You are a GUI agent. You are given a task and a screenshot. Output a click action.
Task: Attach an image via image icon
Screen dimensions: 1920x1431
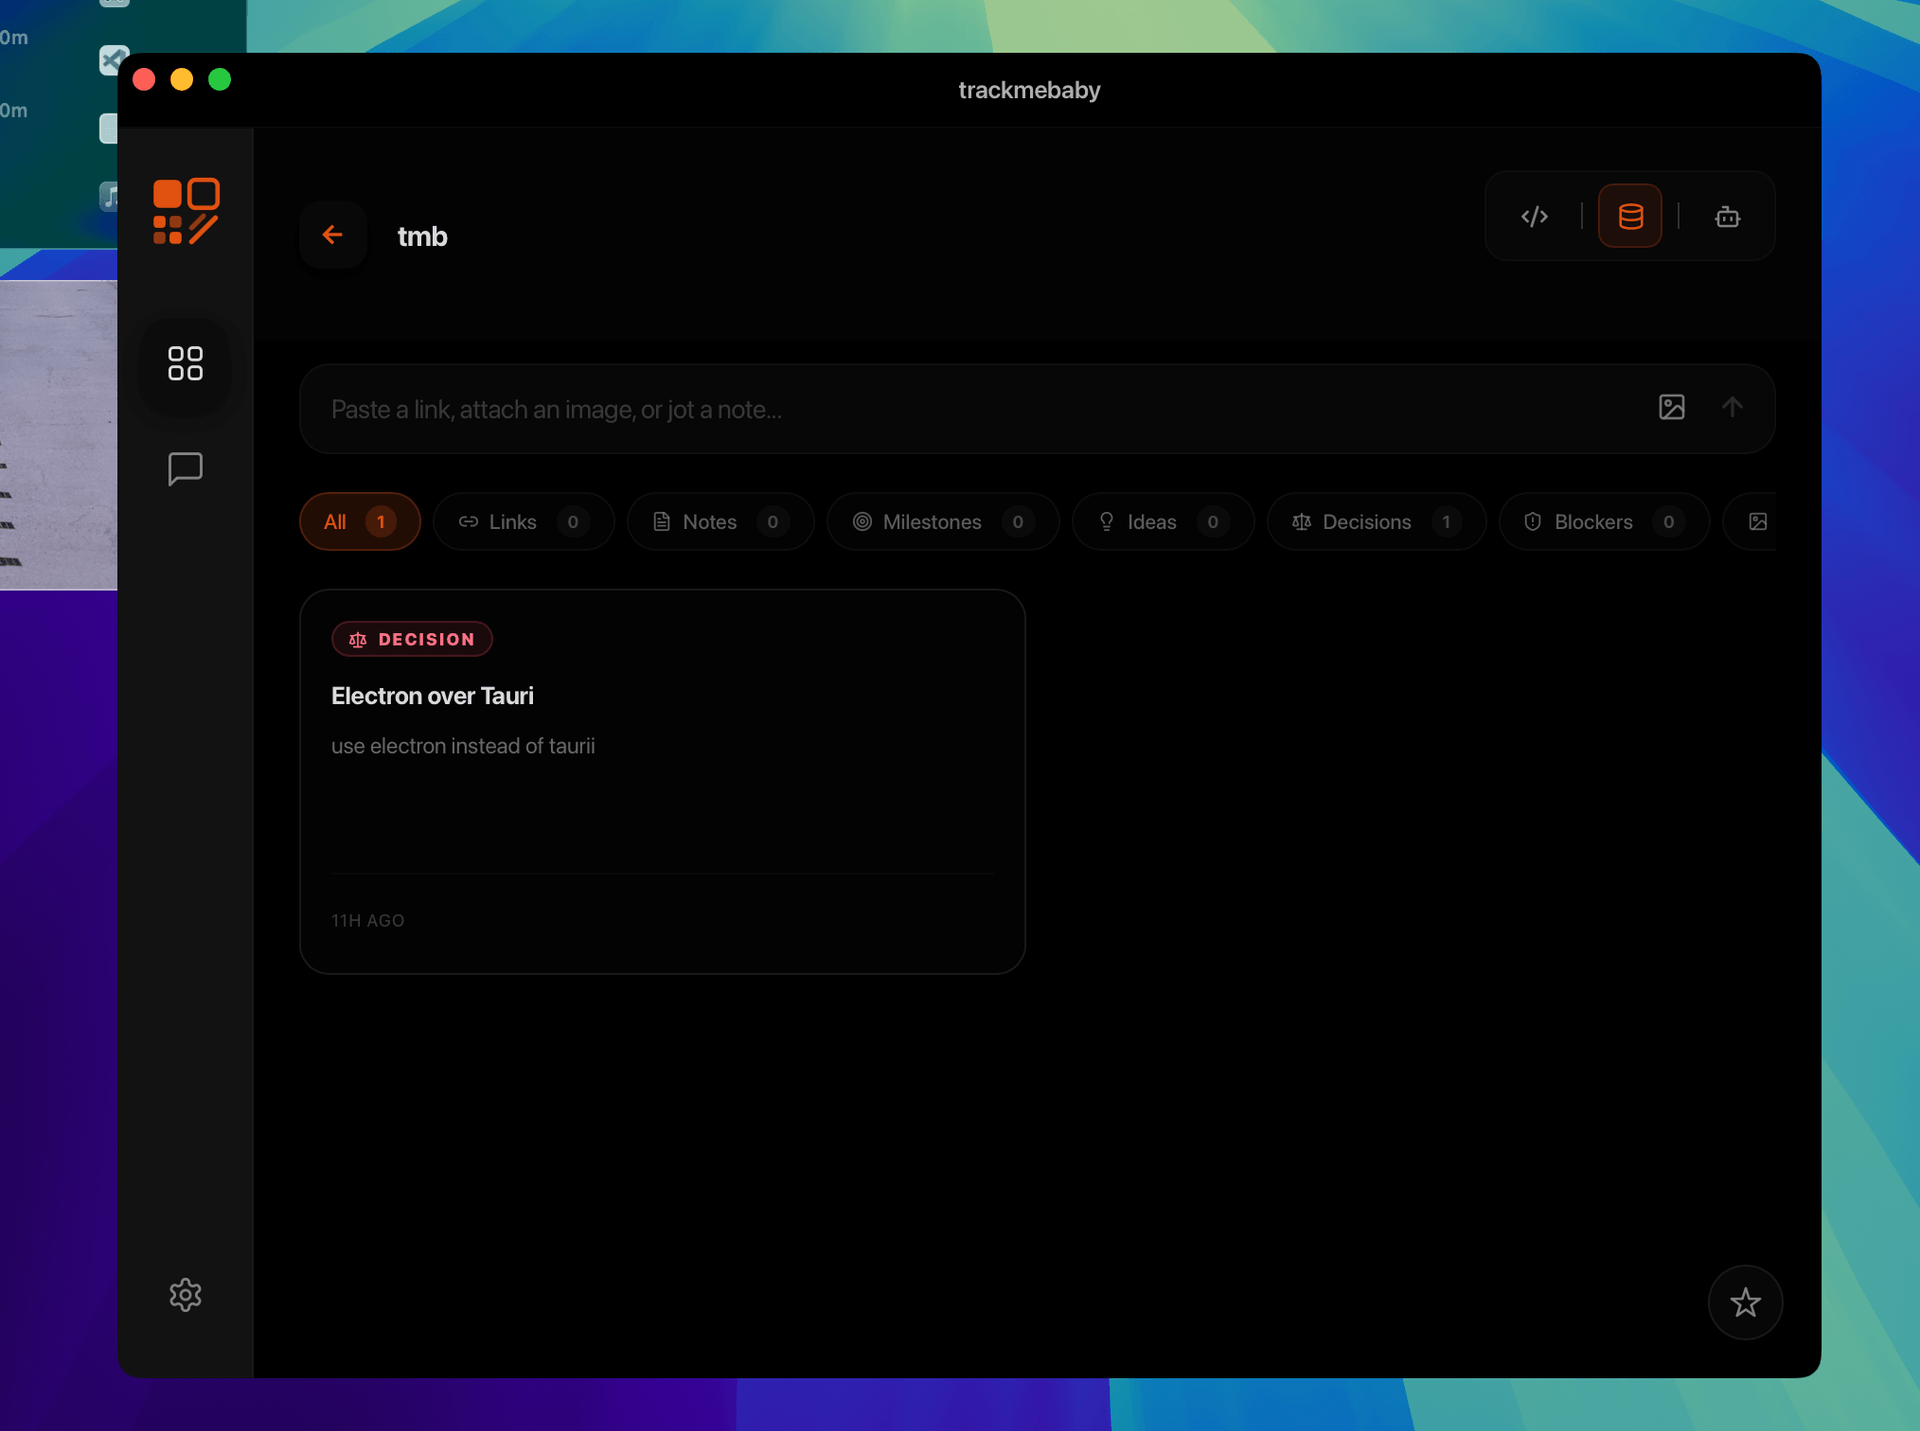coord(1672,407)
